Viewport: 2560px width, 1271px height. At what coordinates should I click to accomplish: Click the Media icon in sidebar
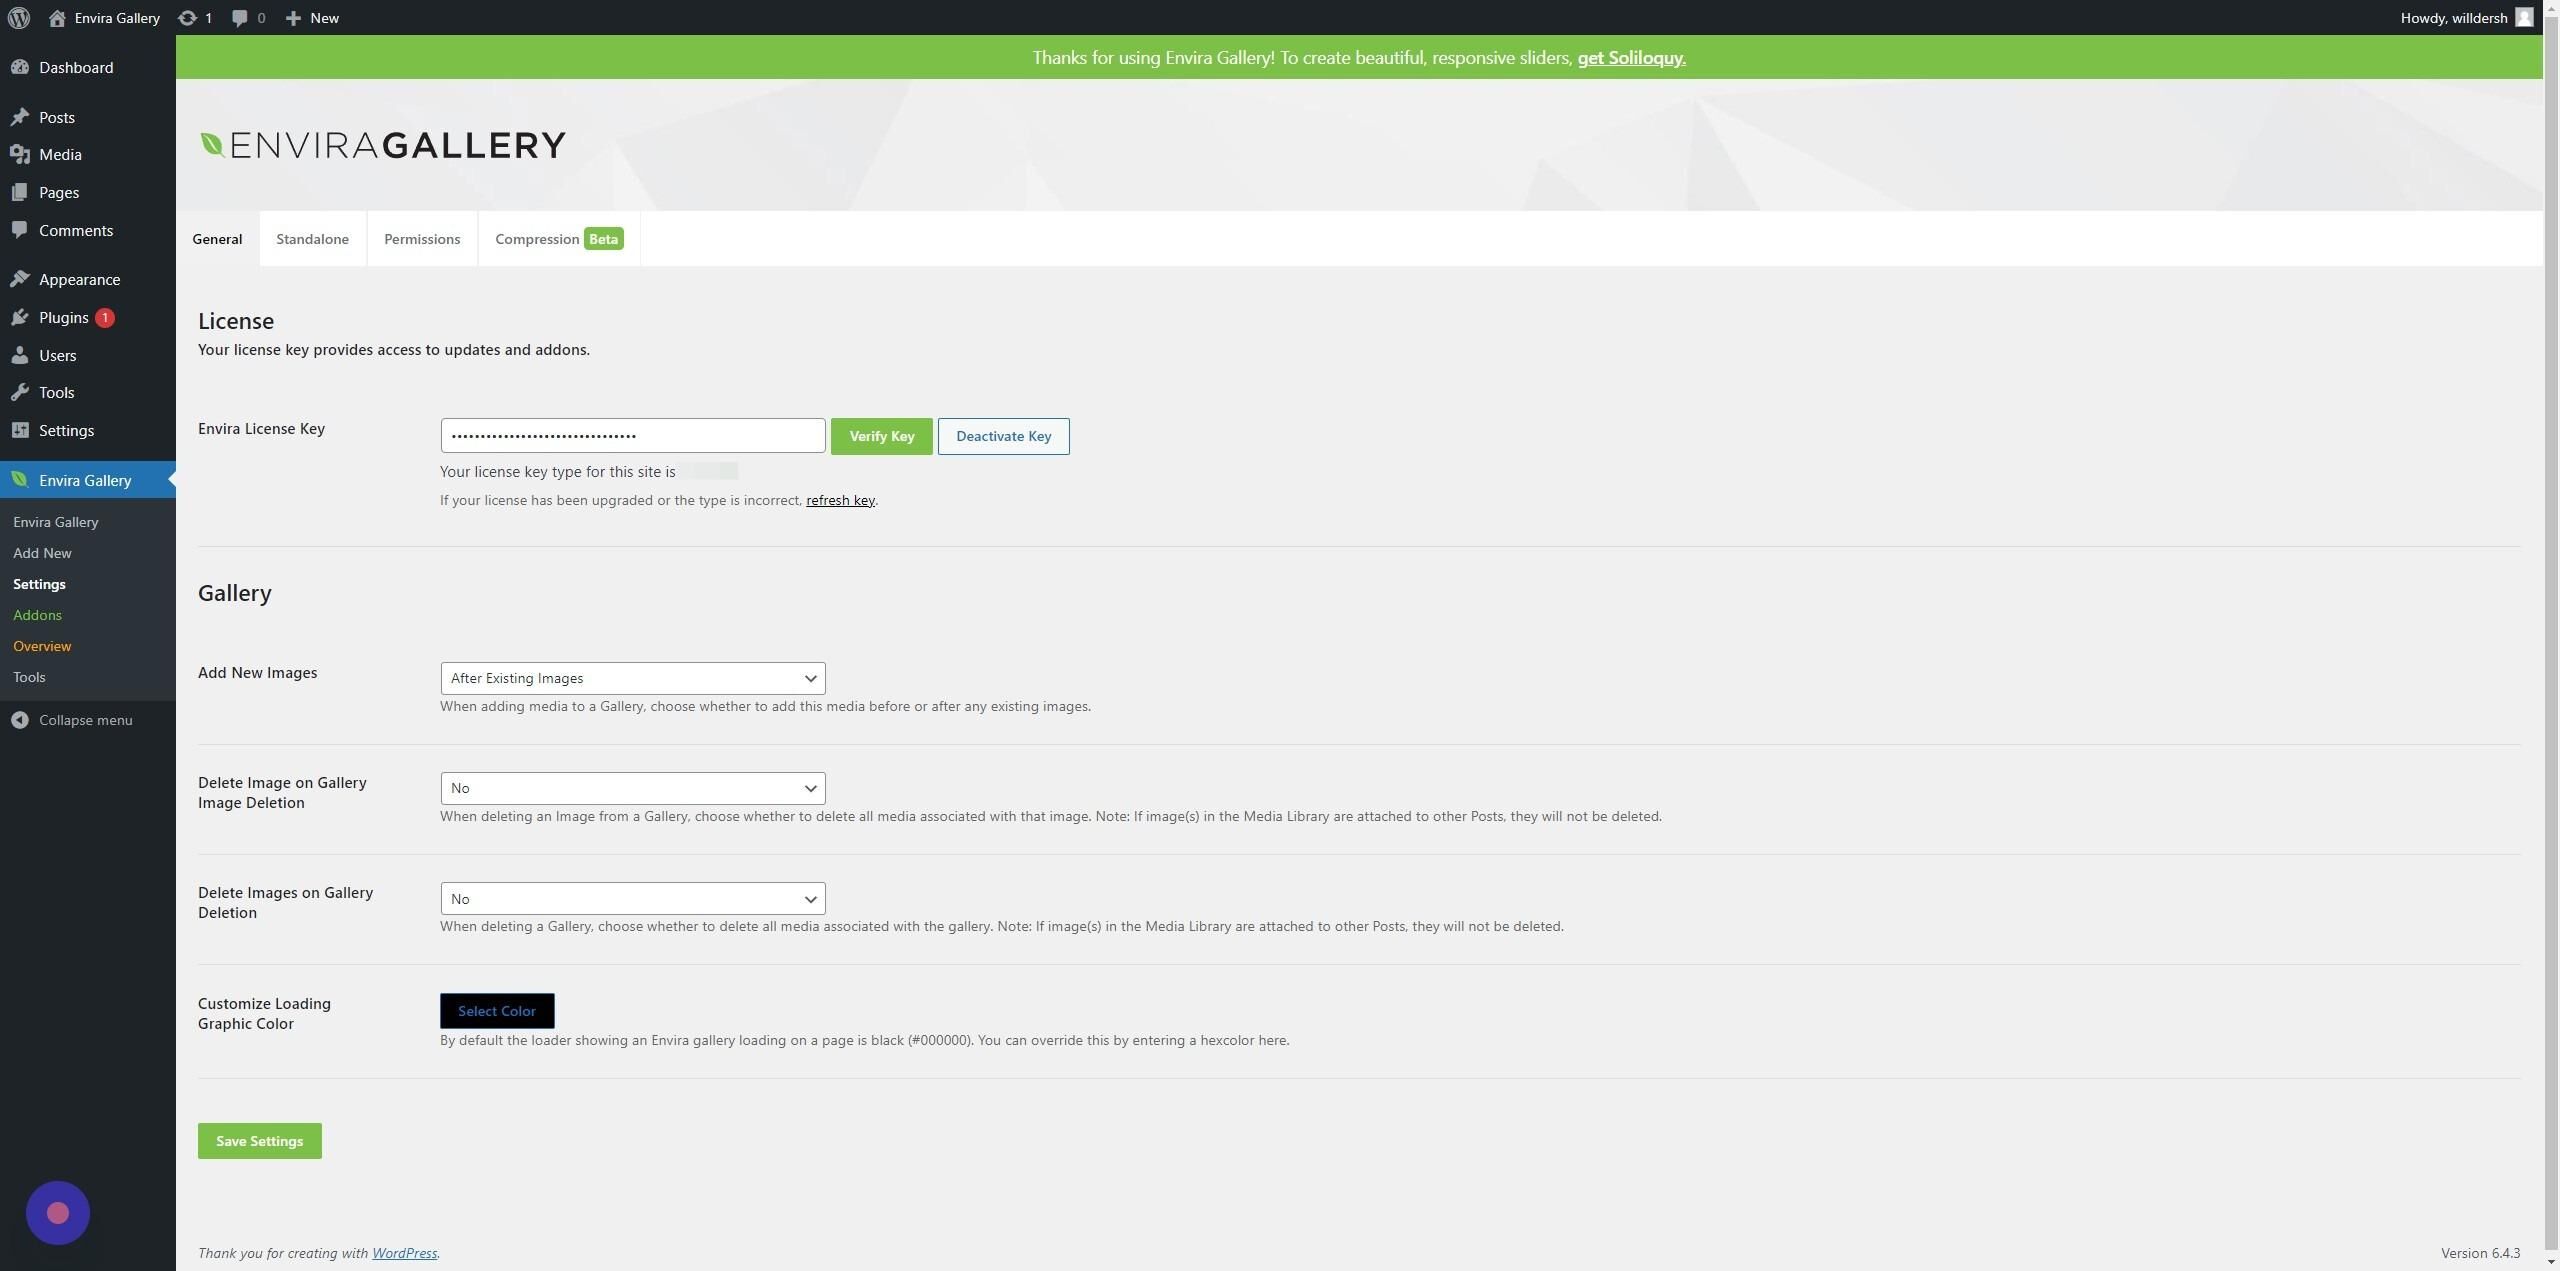20,155
